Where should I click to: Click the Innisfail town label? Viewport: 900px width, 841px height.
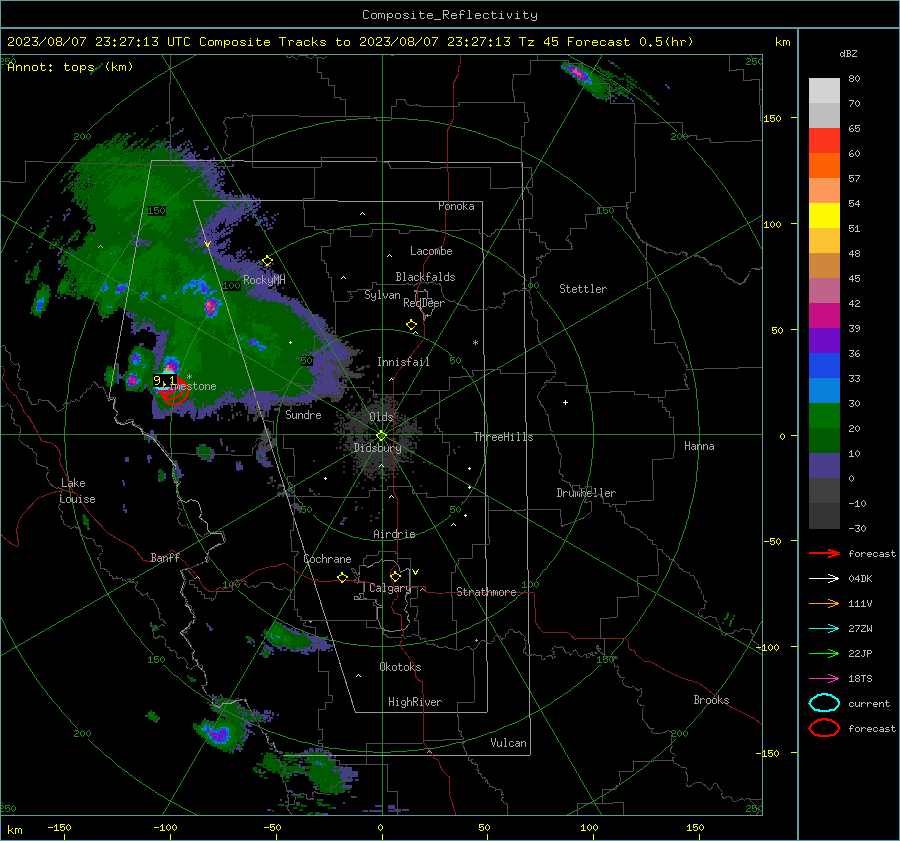tap(403, 362)
